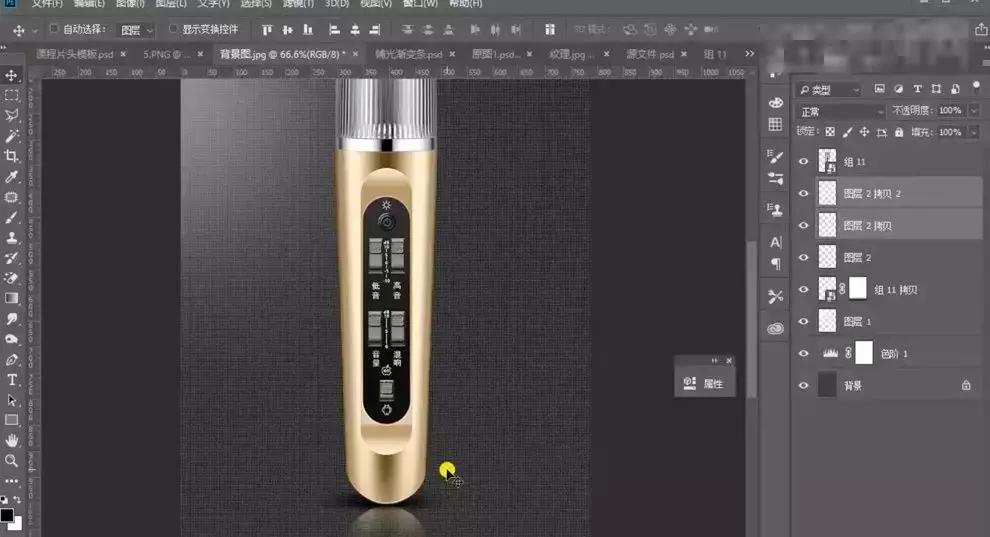The image size is (990, 537).
Task: Expand tool preset picker arrow
Action: [x=35, y=30]
